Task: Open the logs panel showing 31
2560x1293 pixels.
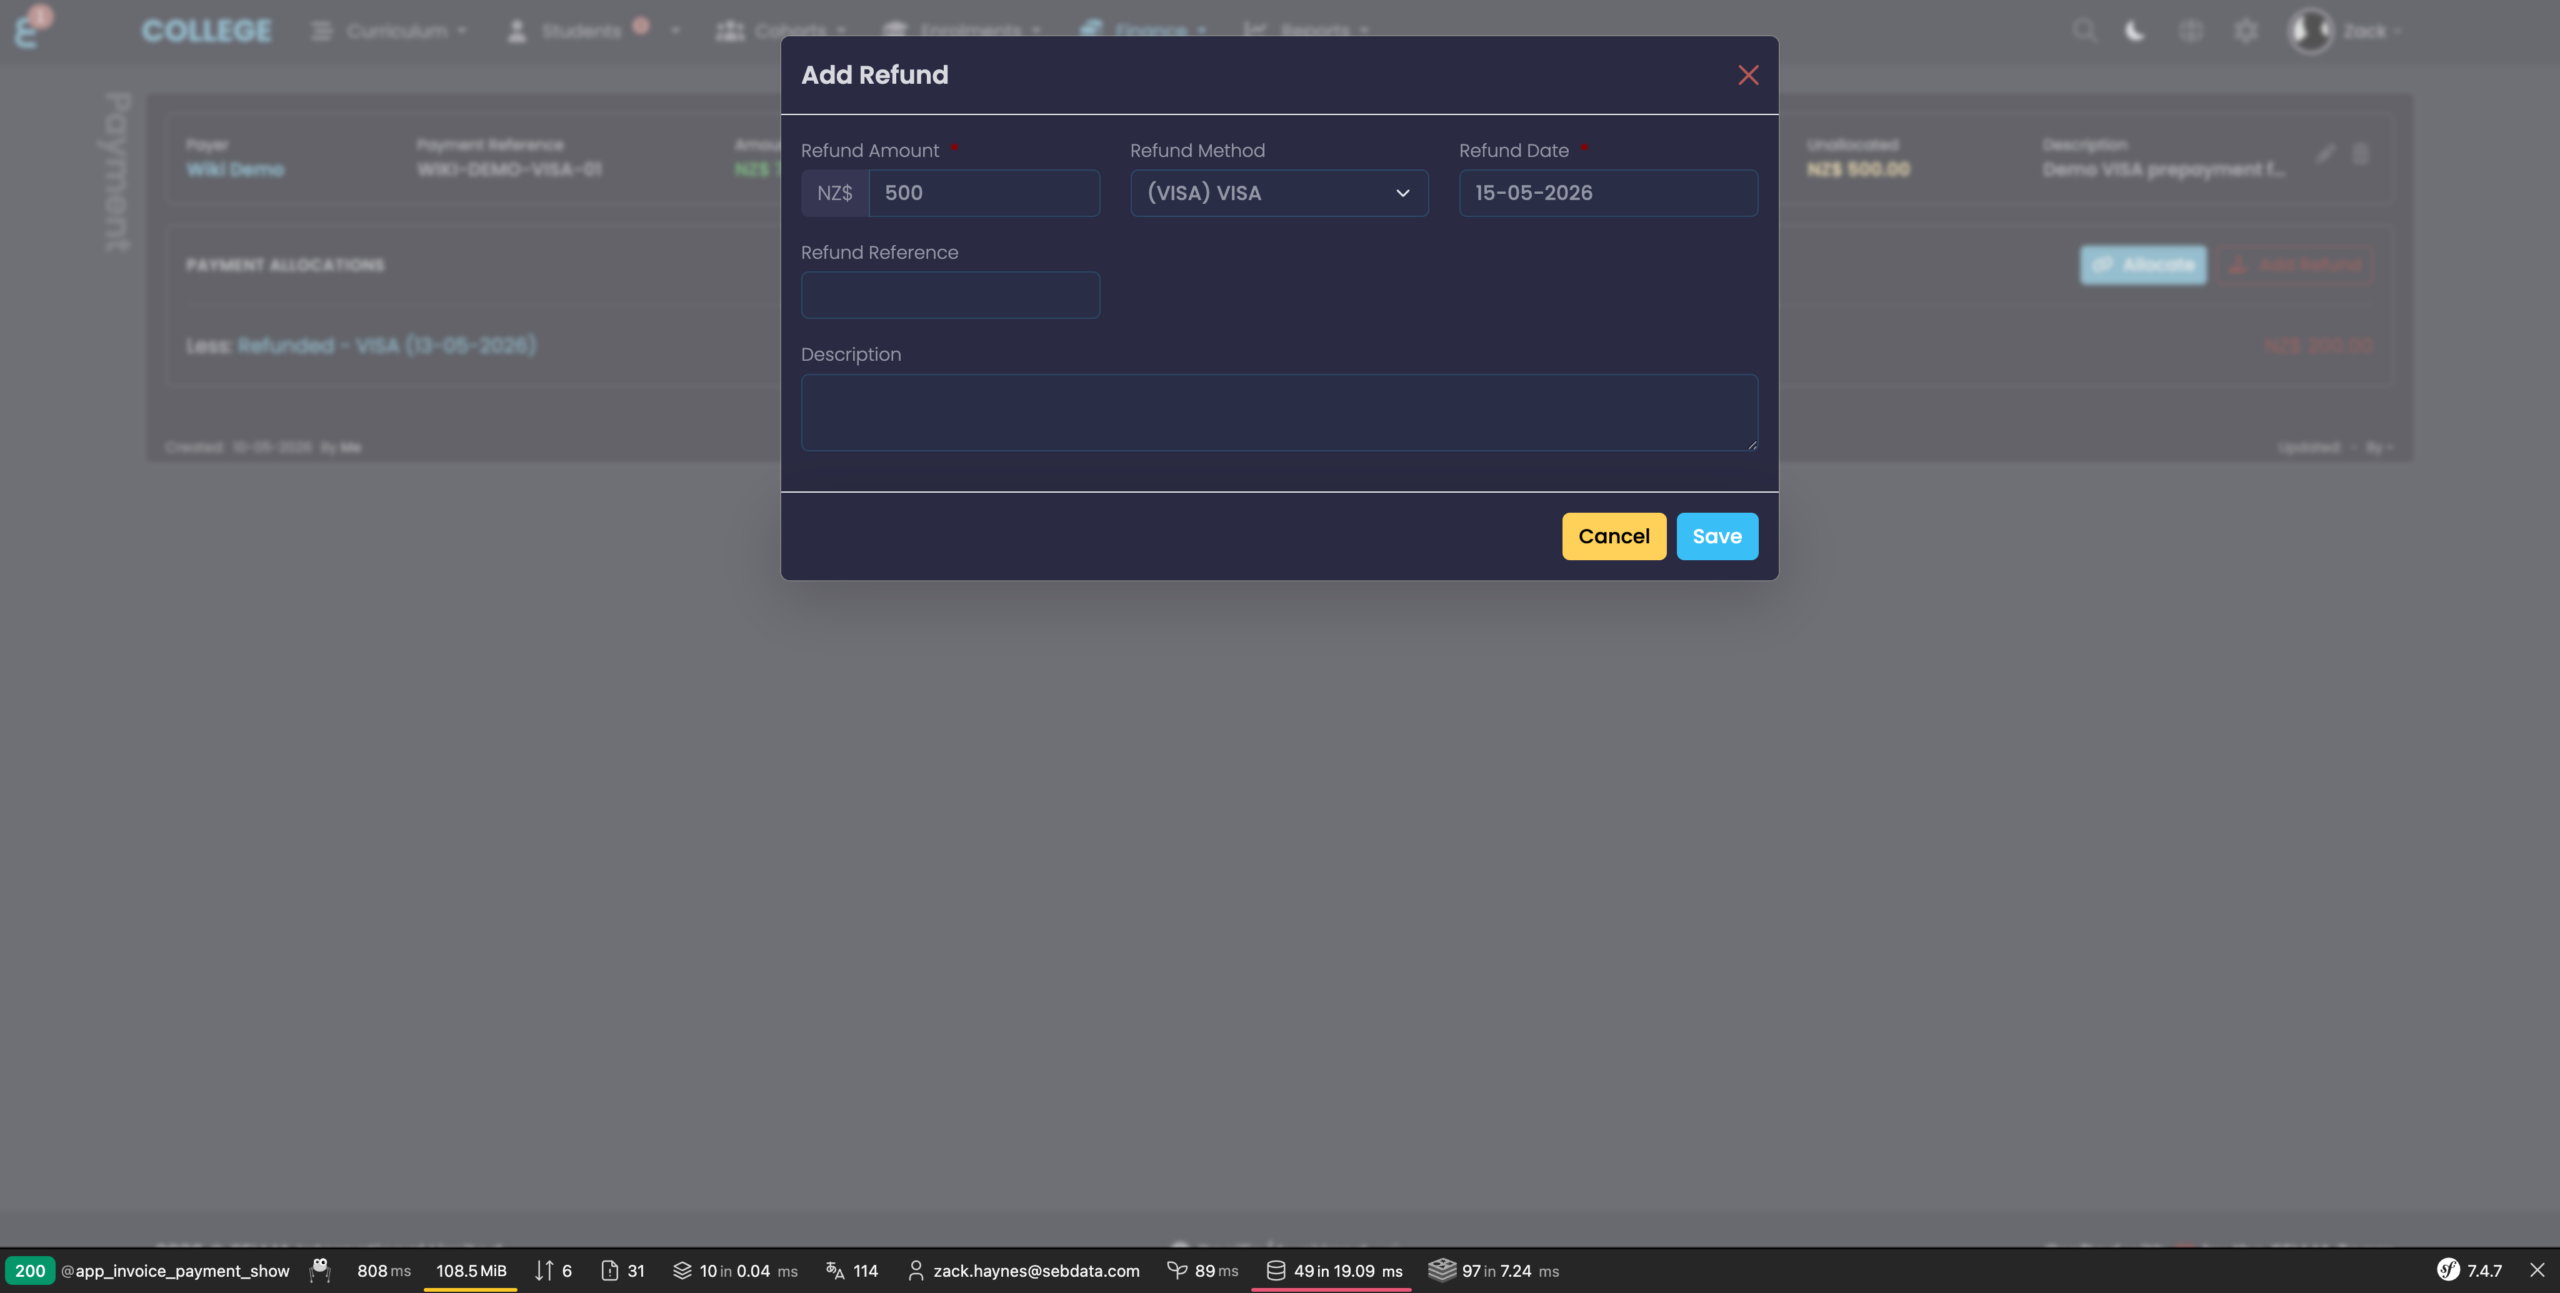Action: [x=623, y=1270]
